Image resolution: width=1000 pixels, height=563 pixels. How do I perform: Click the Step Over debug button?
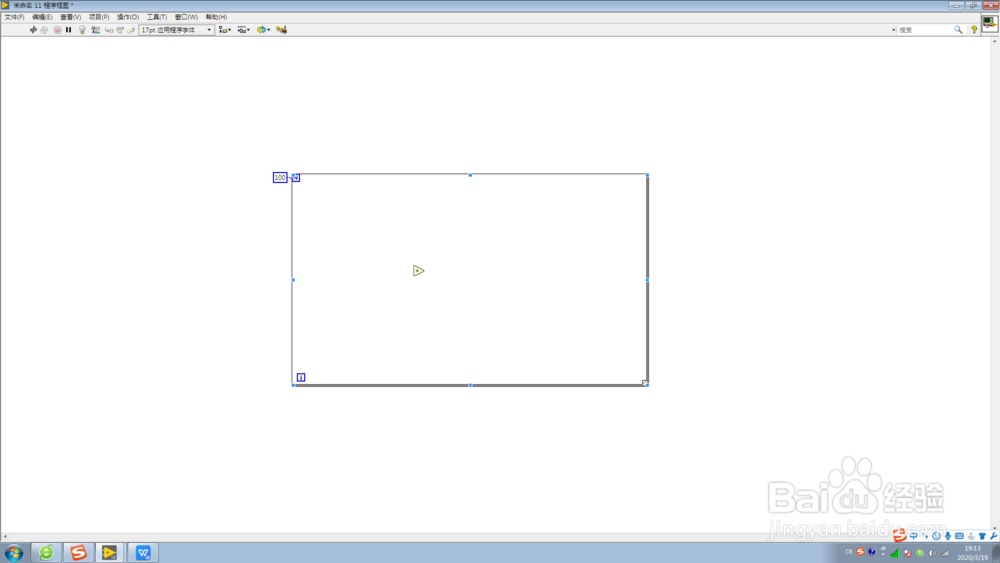click(120, 30)
